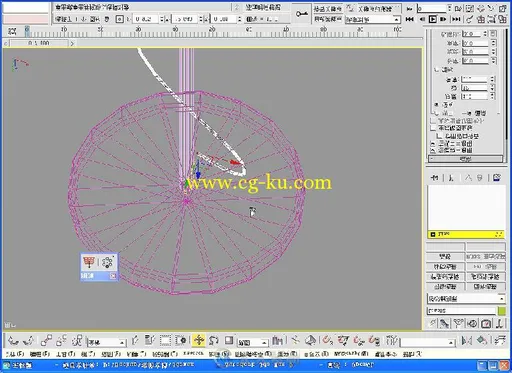Activate the Bind to Space Warp tool
The height and width of the screenshot is (373, 512).
point(77,341)
